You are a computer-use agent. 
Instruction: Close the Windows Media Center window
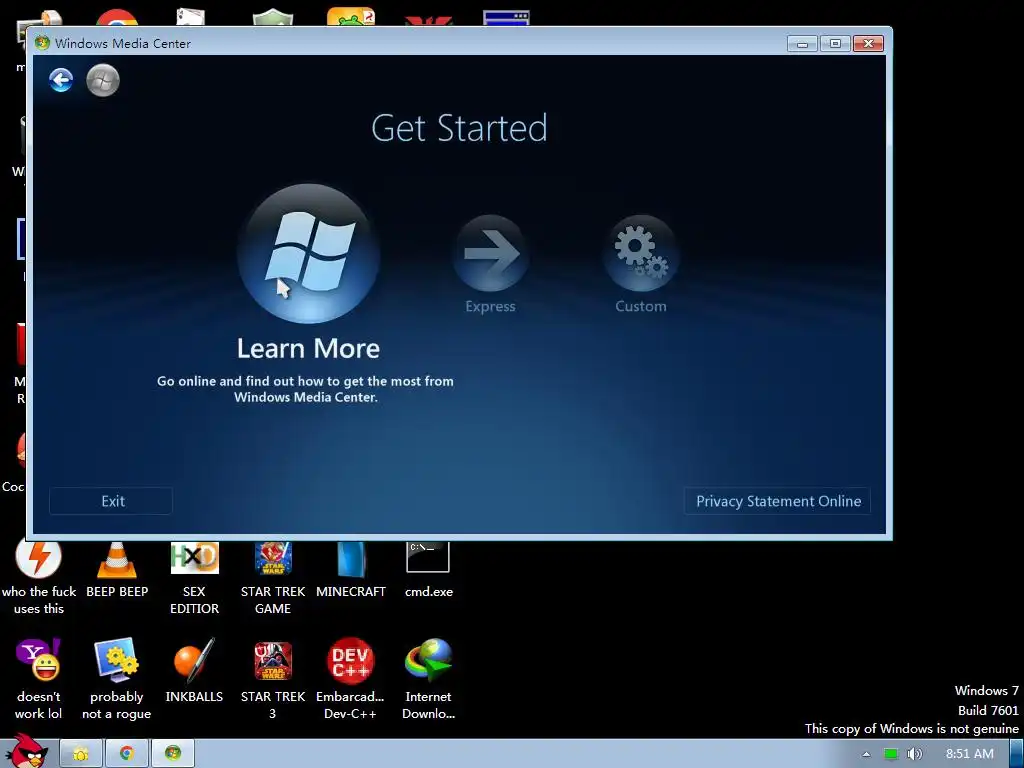tap(868, 44)
